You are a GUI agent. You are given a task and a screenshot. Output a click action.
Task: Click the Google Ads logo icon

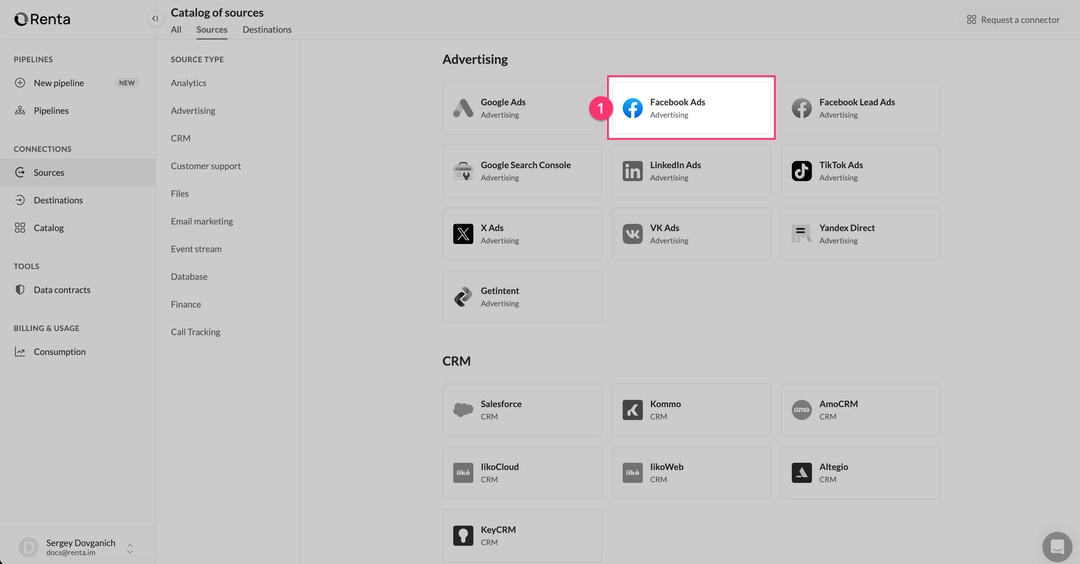tap(463, 108)
